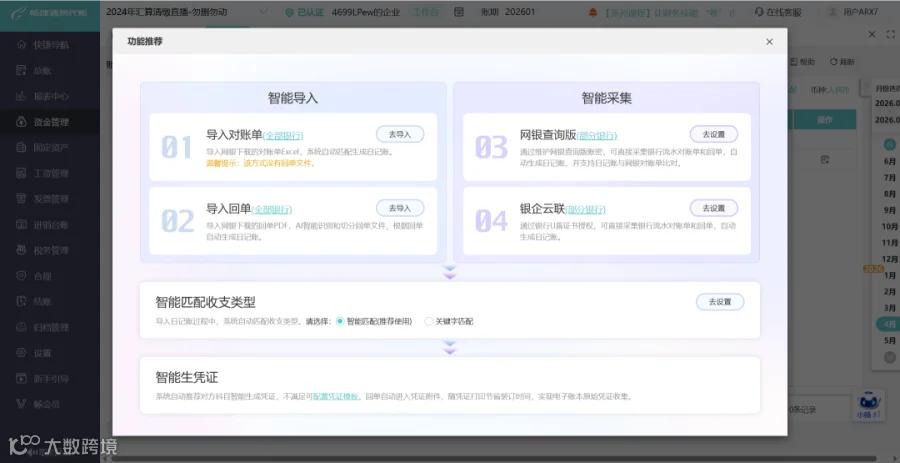900x463 pixels.
Task: Select month 12月 in the month list
Action: (890, 259)
